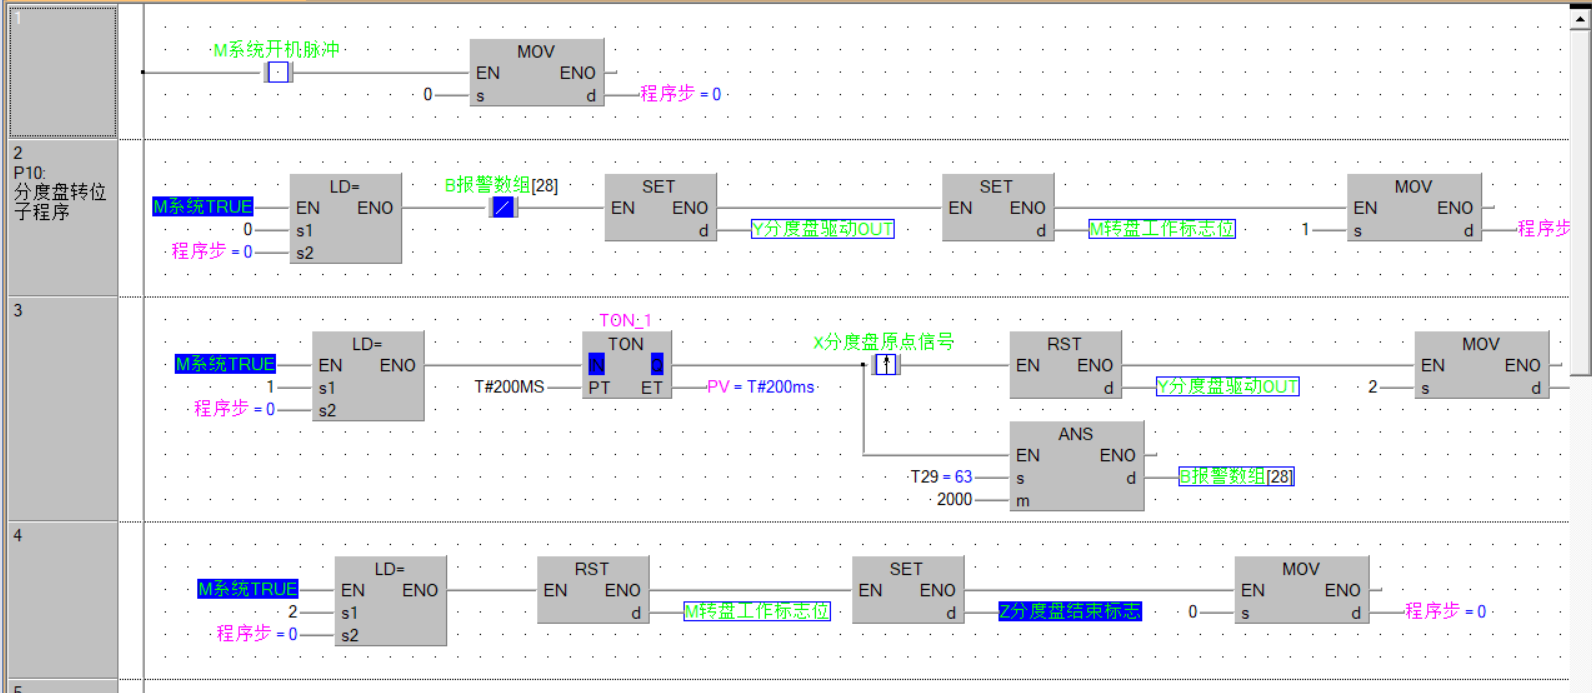Select the T#200MS preset time input
Viewport: 1592px width, 693px height.
pyautogui.click(x=509, y=387)
